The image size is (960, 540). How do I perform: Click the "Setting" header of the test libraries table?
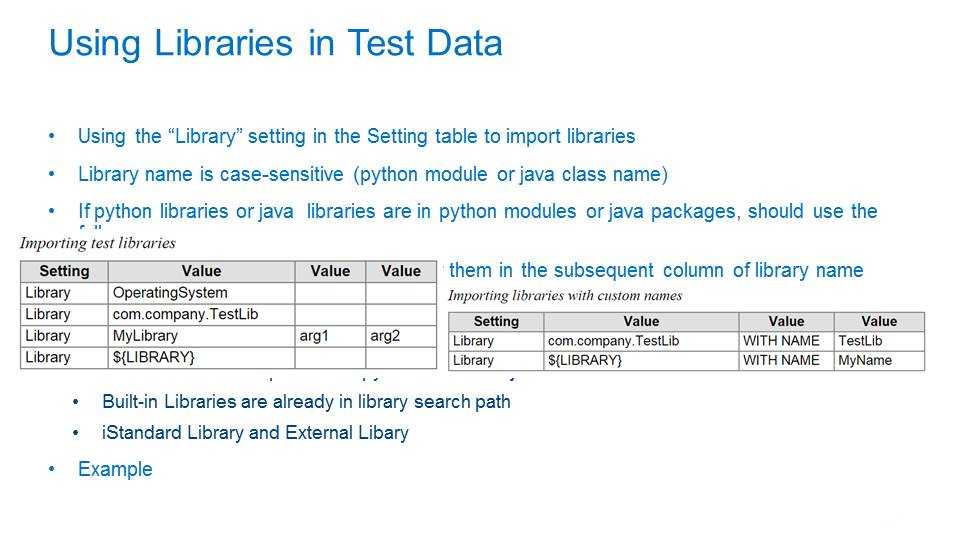[x=64, y=271]
